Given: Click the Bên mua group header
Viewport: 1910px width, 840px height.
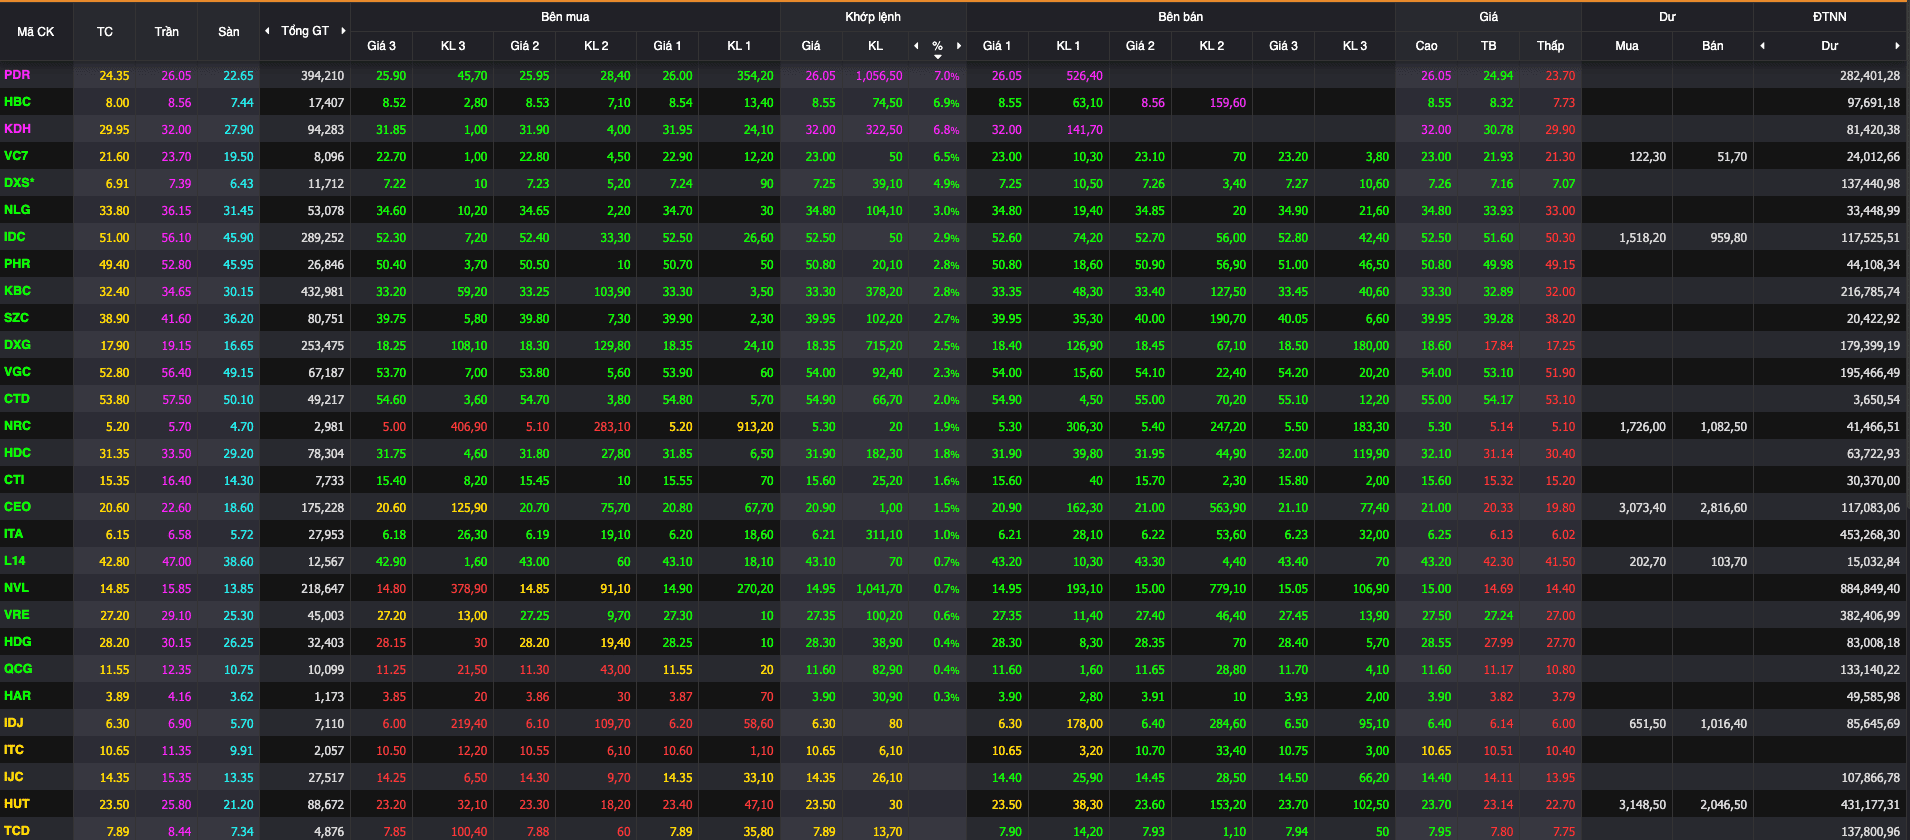Looking at the screenshot, I should click(x=565, y=17).
